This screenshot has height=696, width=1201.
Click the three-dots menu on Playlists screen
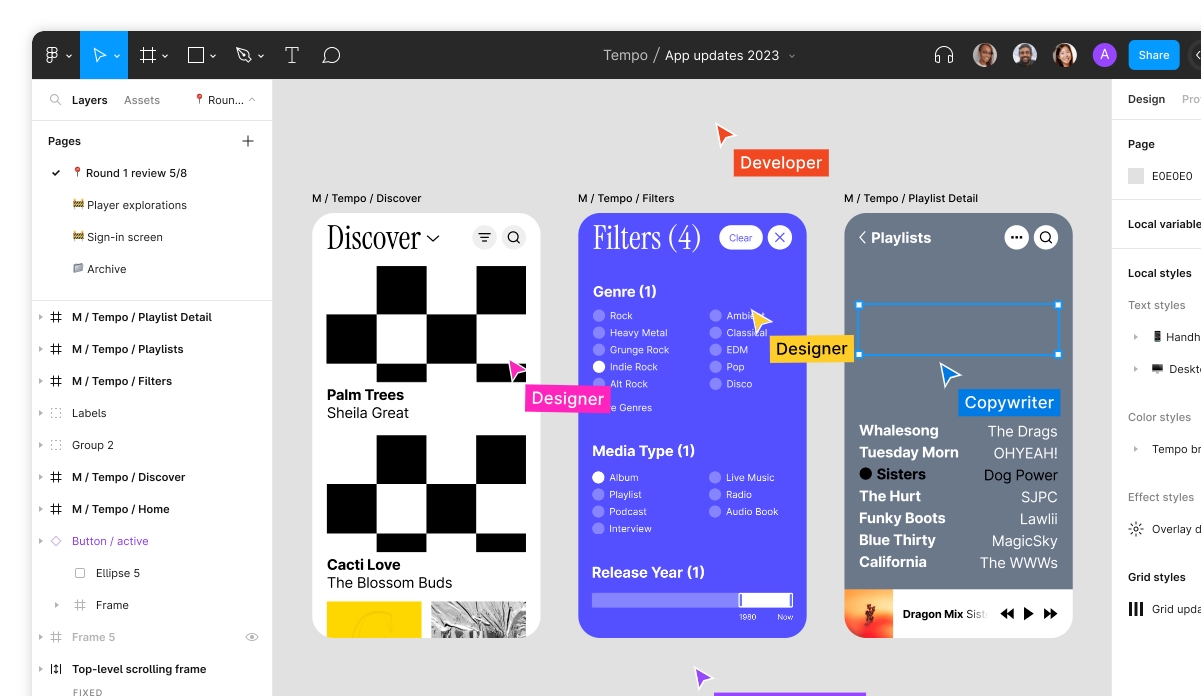coord(1016,238)
